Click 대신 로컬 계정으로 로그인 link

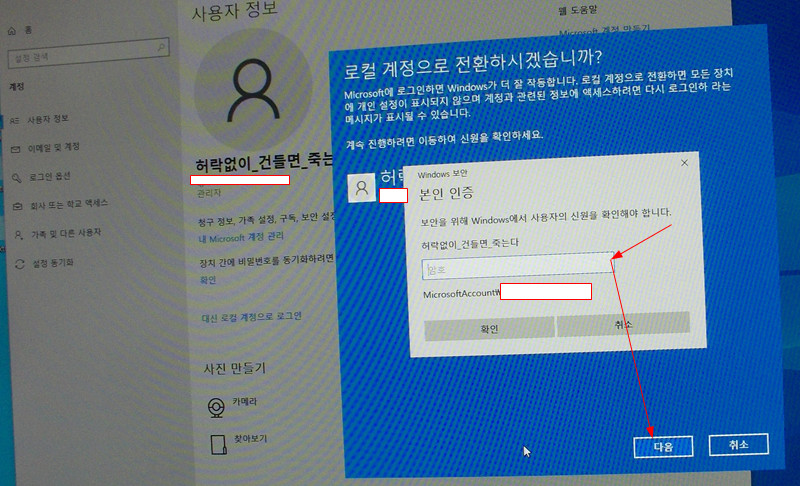tap(252, 317)
